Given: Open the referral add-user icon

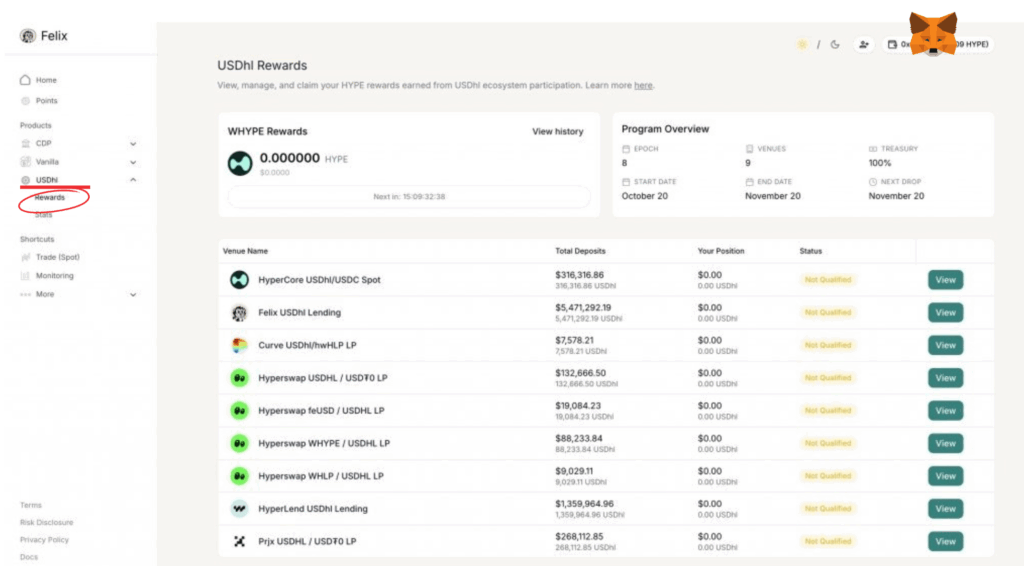Looking at the screenshot, I should tap(864, 45).
